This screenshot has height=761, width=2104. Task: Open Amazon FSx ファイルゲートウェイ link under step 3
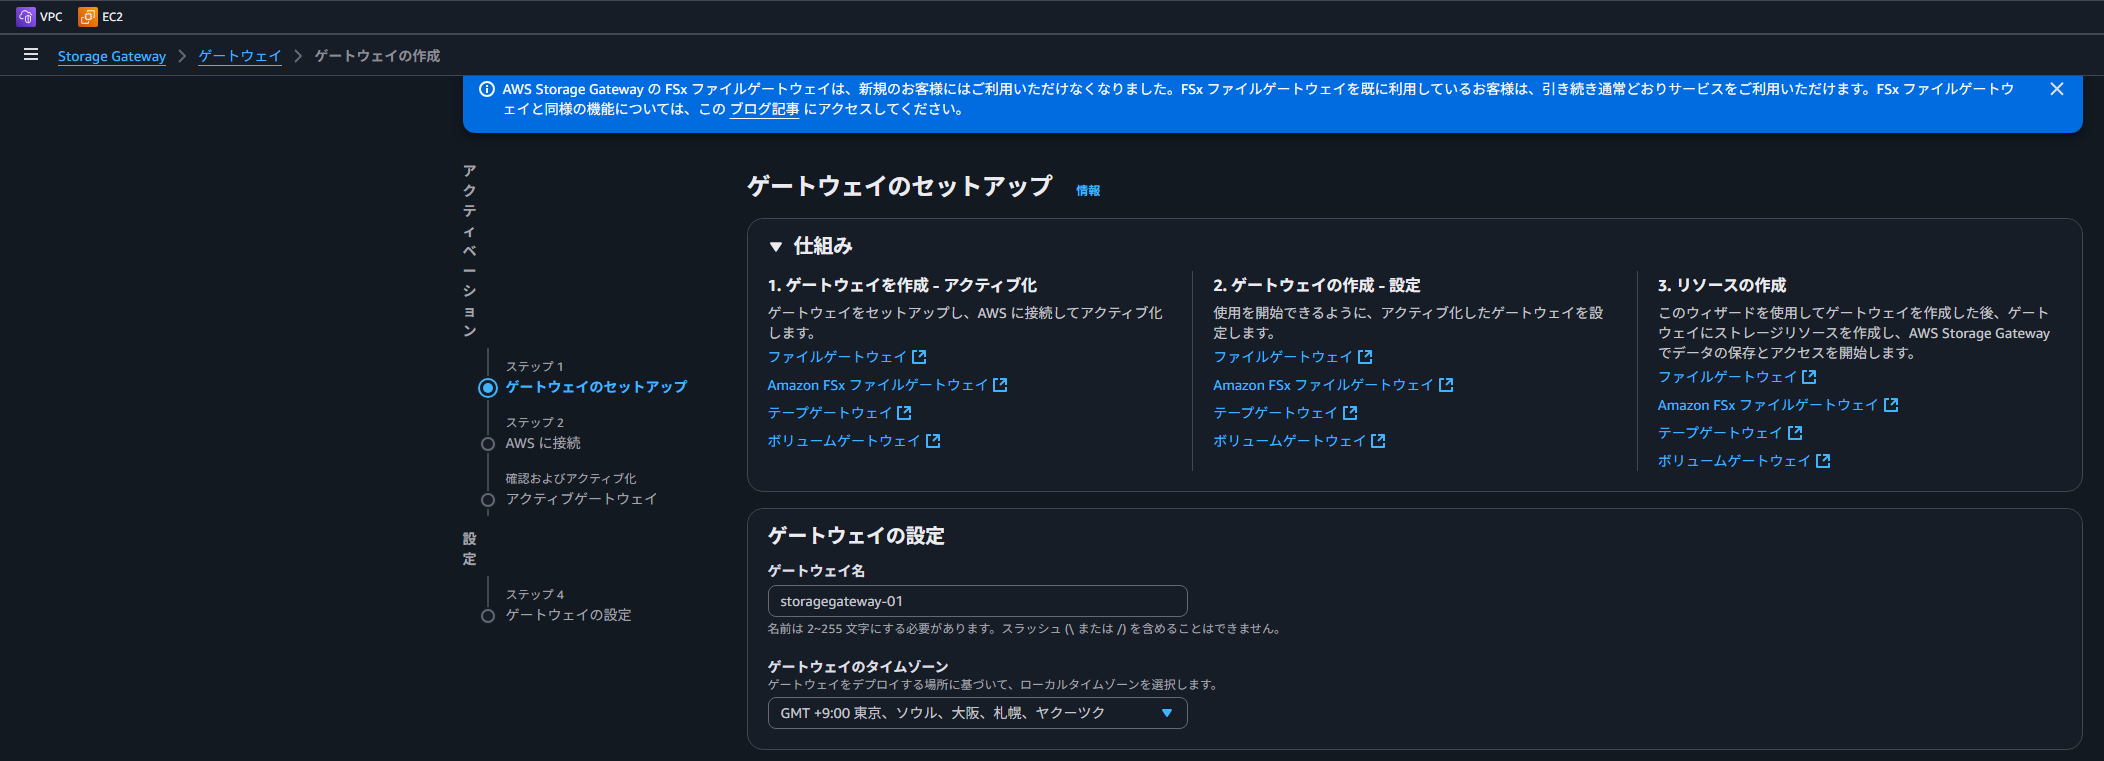tap(1768, 405)
